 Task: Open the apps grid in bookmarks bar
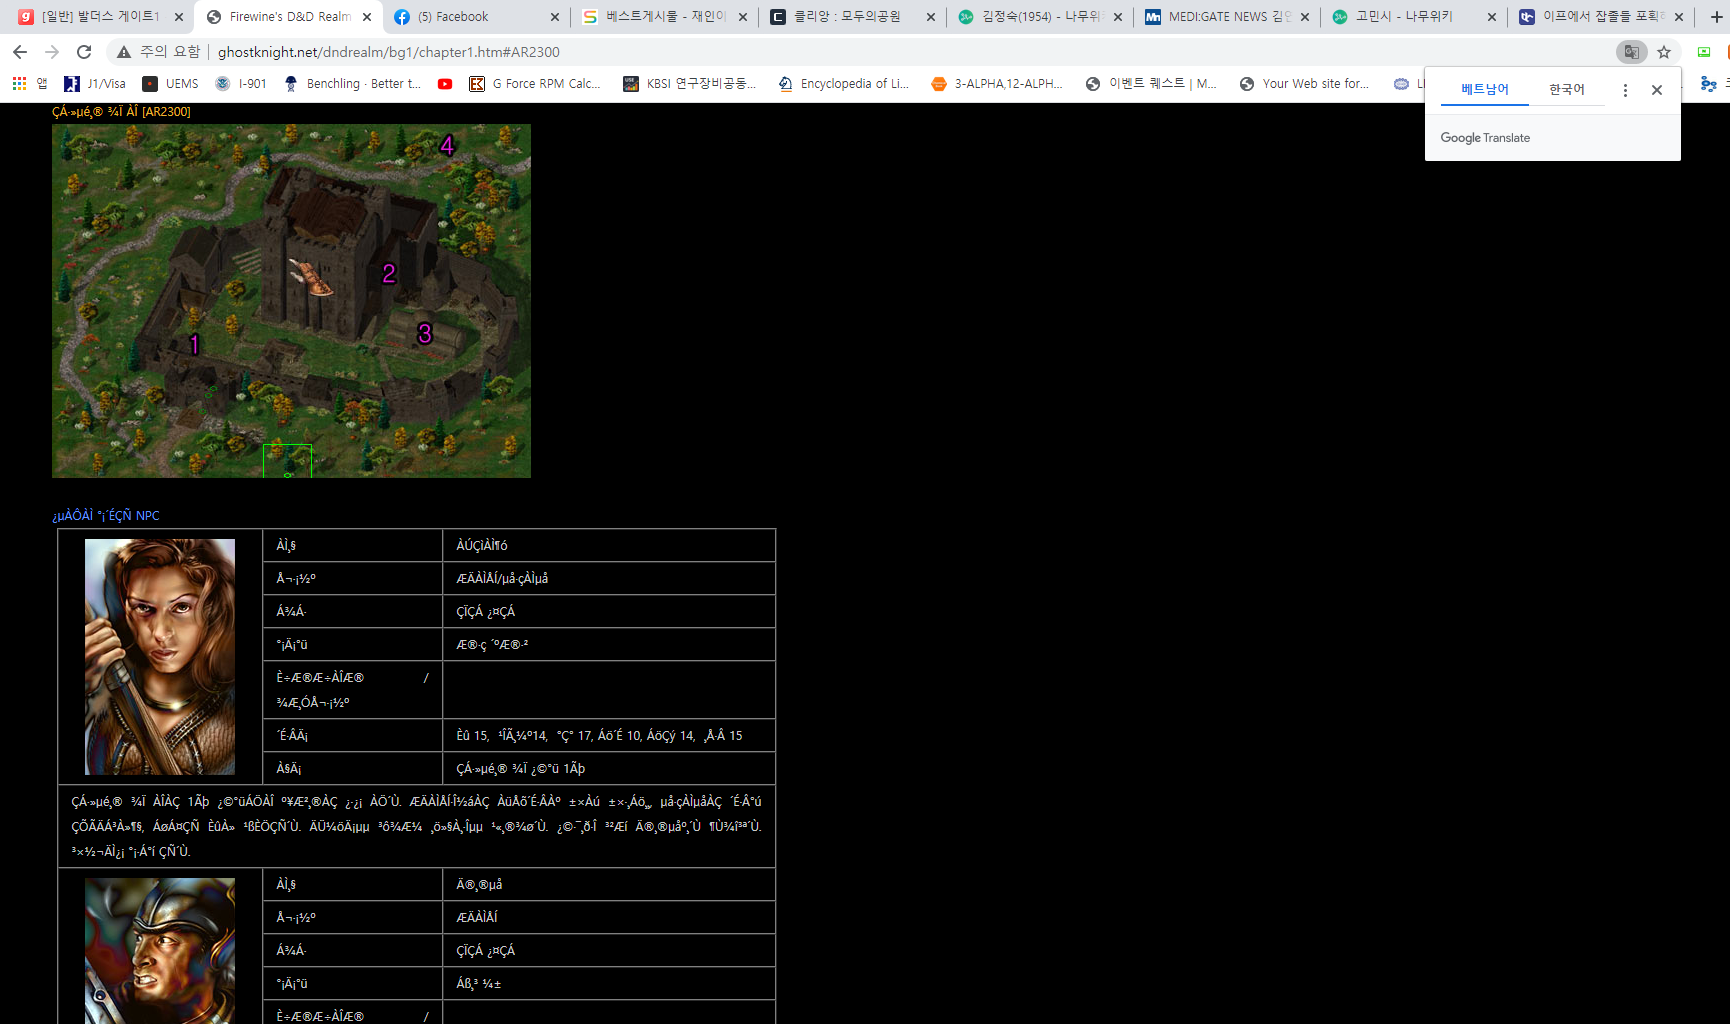point(19,84)
